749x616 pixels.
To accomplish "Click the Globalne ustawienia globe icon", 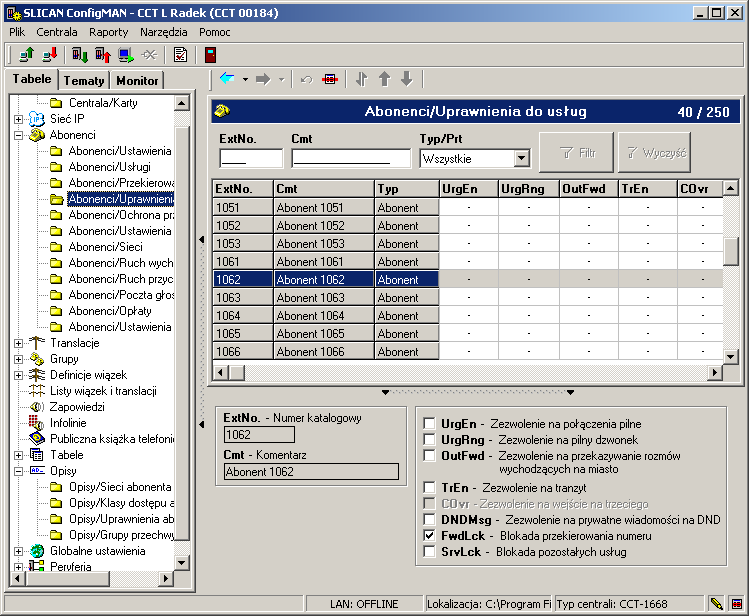I will click(37, 551).
